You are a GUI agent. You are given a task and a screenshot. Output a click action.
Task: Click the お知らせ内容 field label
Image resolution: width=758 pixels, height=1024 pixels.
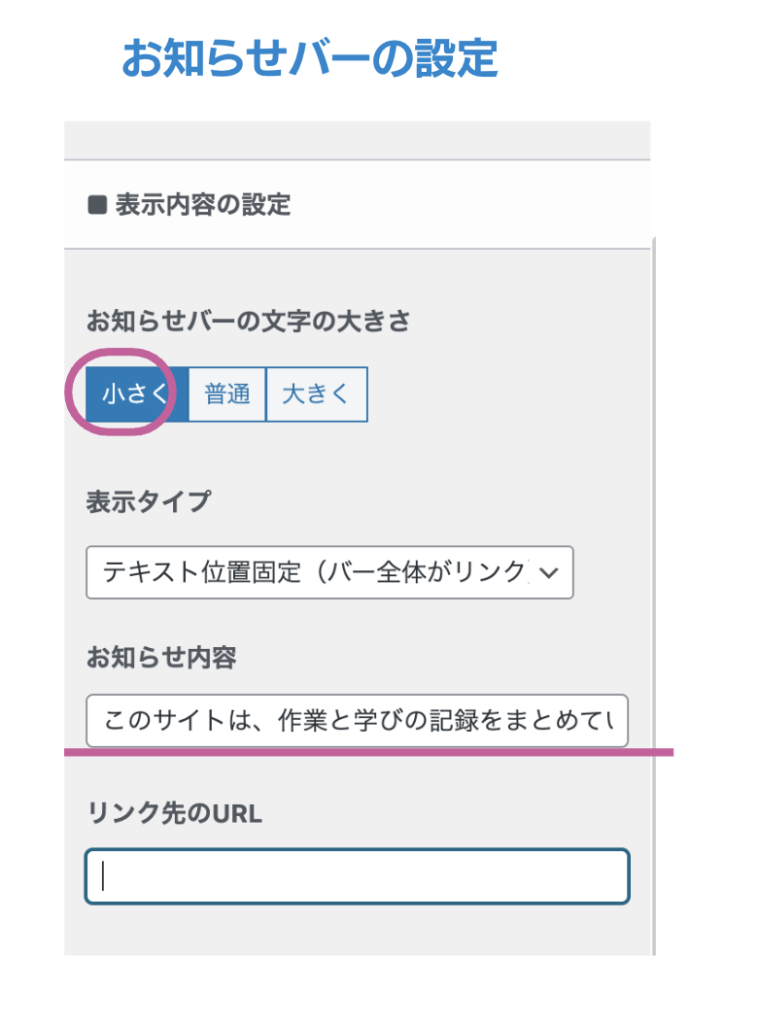coord(161,659)
